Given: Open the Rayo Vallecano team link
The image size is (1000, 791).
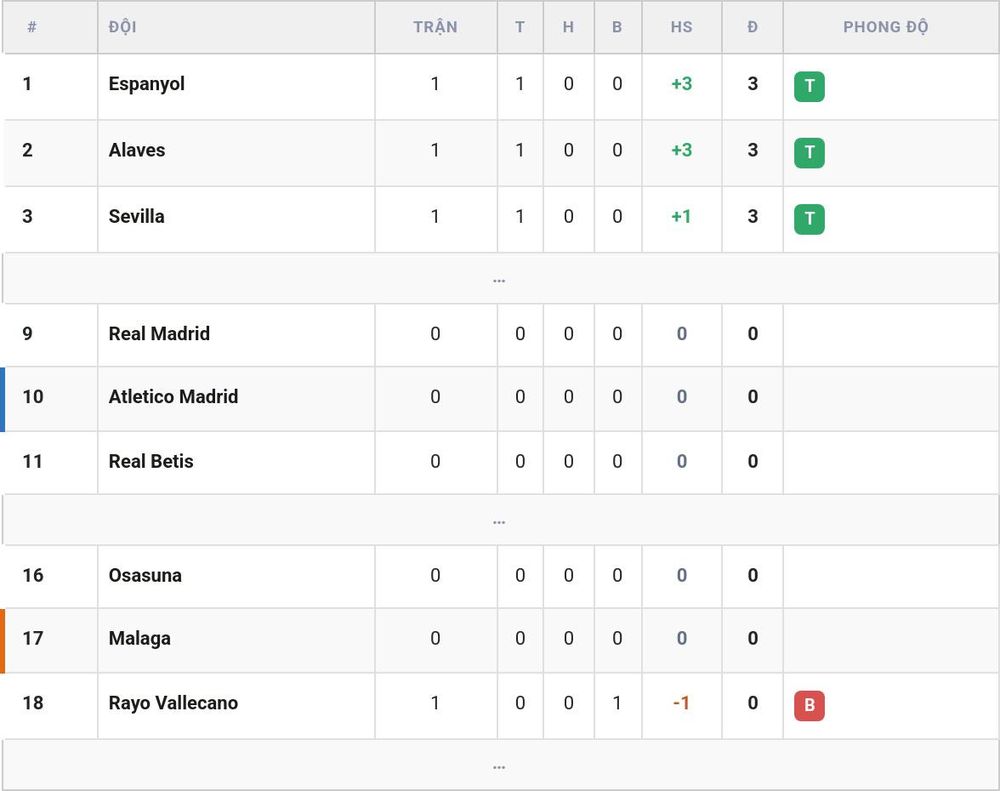Looking at the screenshot, I should tap(173, 703).
